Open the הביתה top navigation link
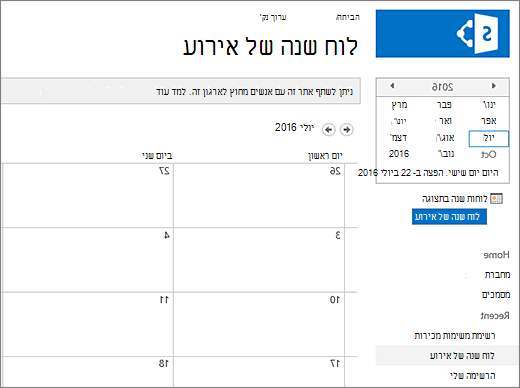 [x=348, y=17]
